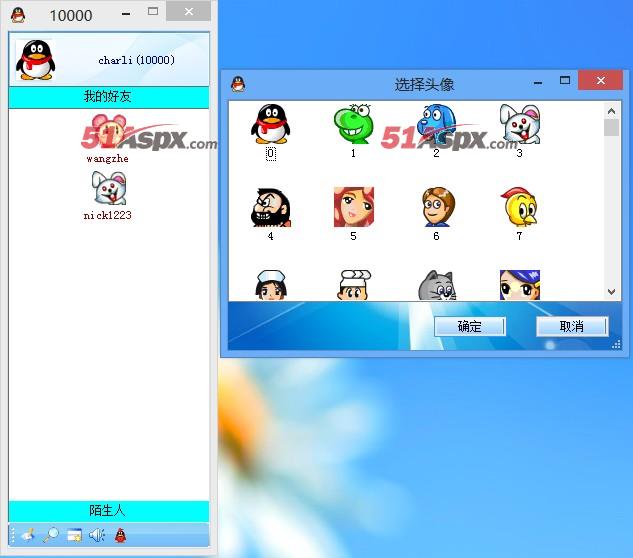This screenshot has height=558, width=633.
Task: Maximize the 选择头像 dialog
Action: [x=565, y=80]
